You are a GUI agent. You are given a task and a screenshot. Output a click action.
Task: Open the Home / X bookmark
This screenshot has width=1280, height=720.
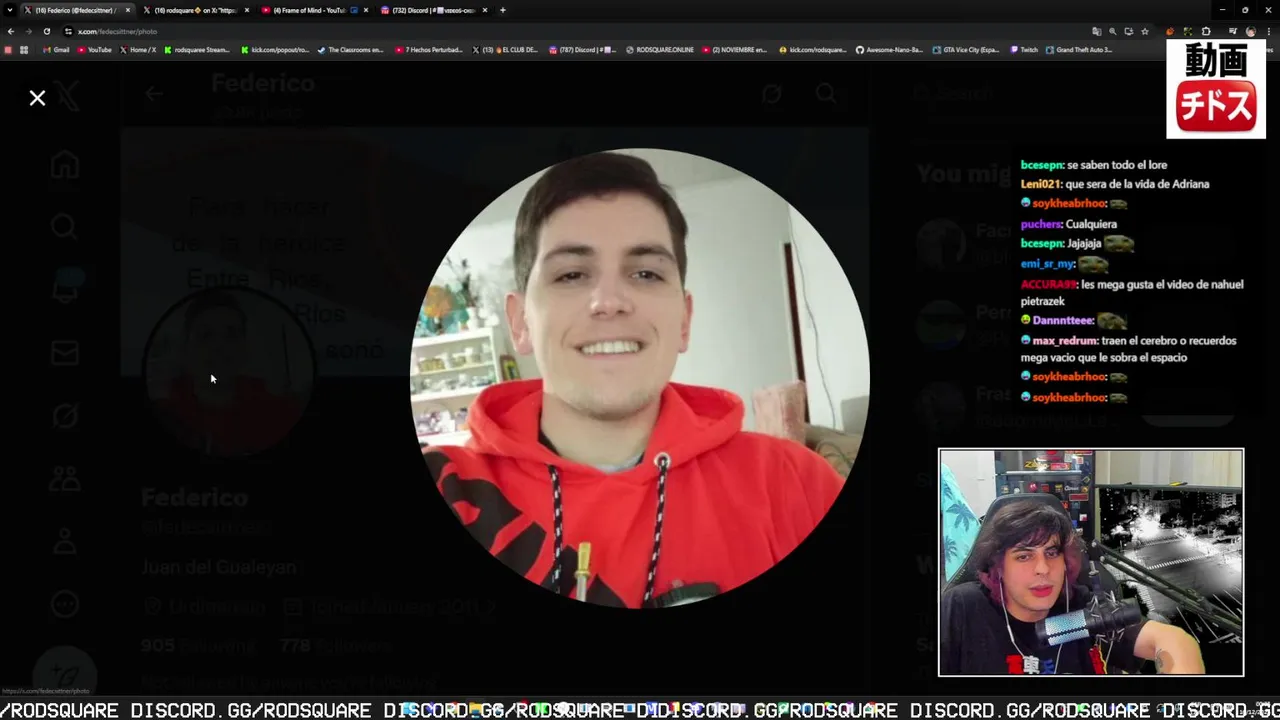click(138, 50)
